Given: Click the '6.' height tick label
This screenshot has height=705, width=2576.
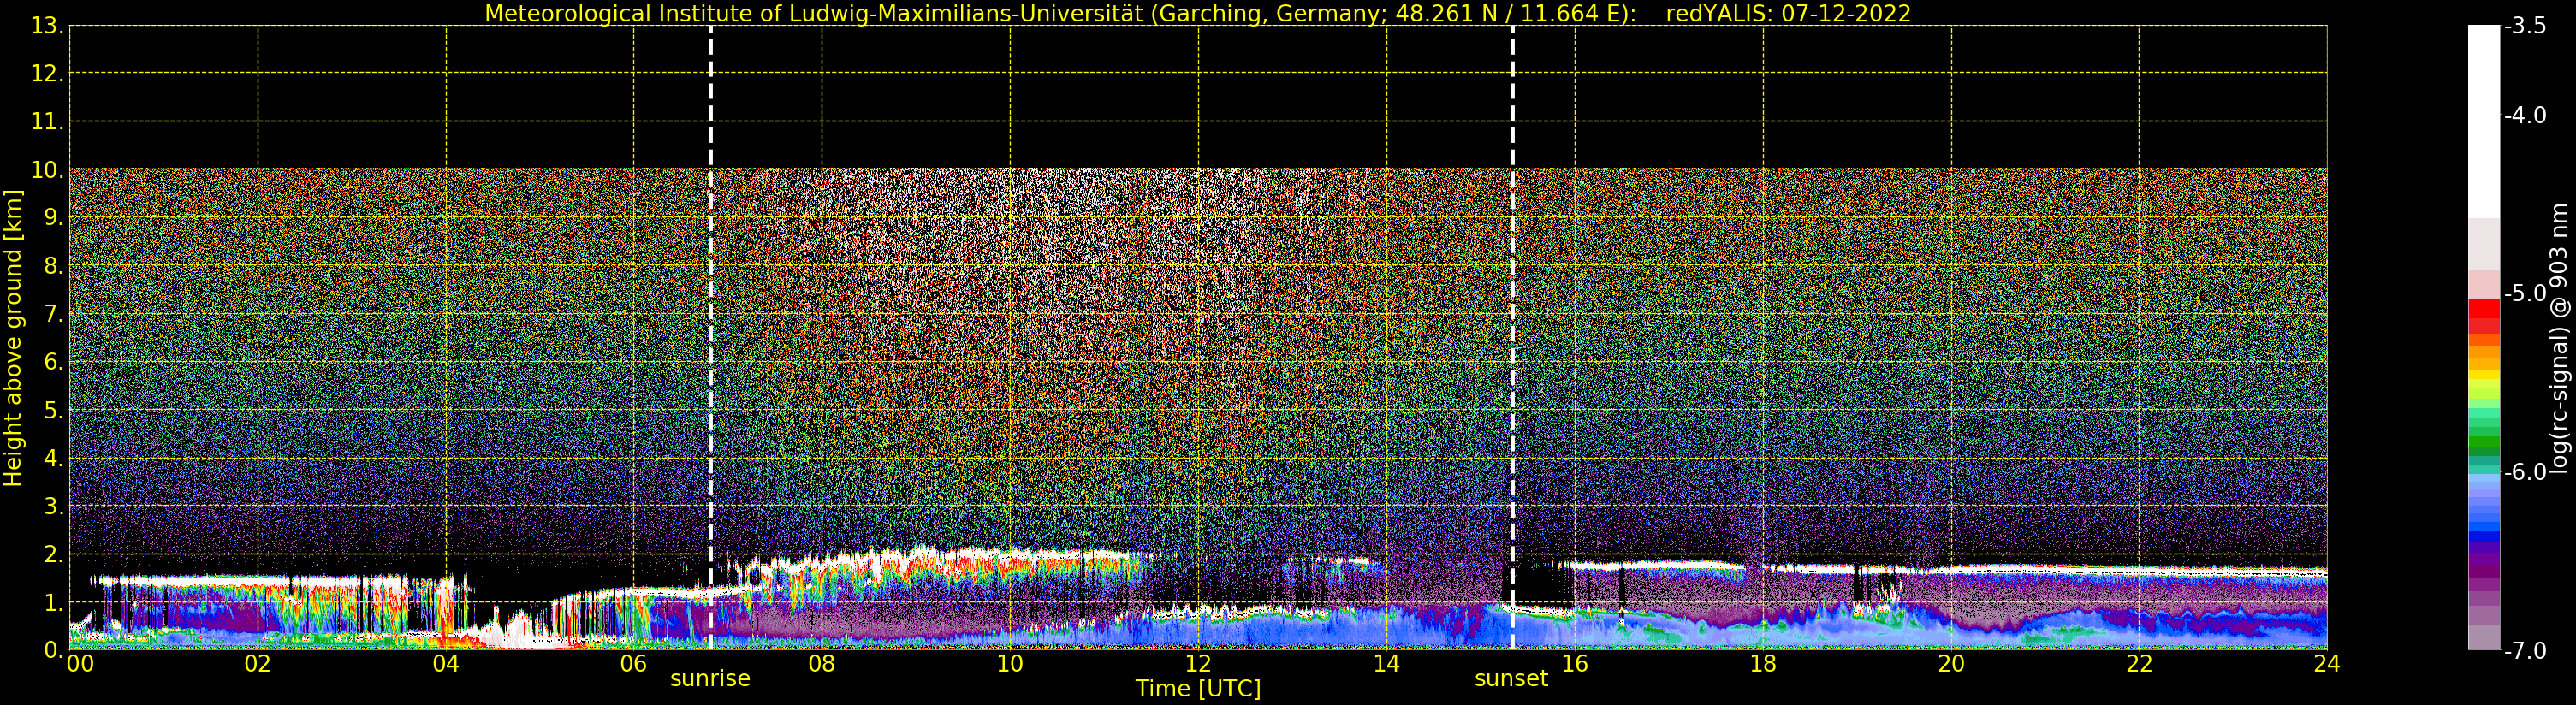Looking at the screenshot, I should coord(54,362).
